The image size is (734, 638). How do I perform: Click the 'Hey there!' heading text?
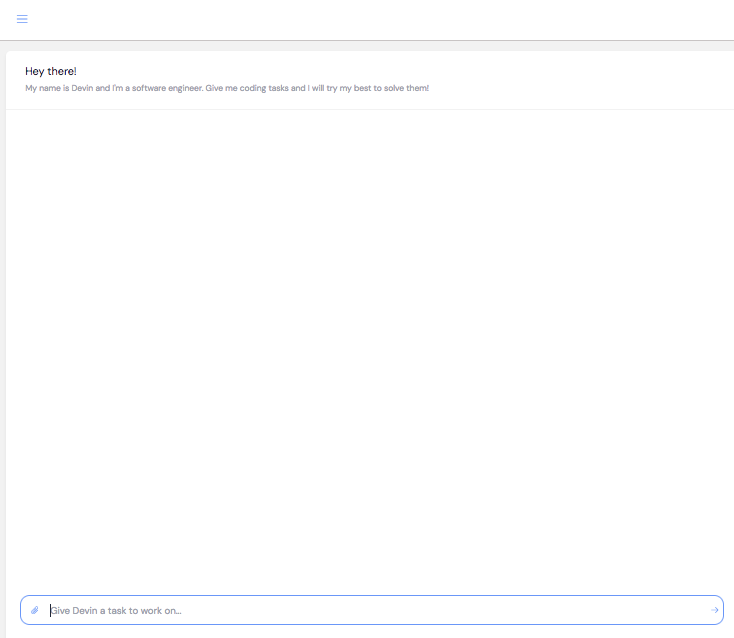tap(51, 71)
